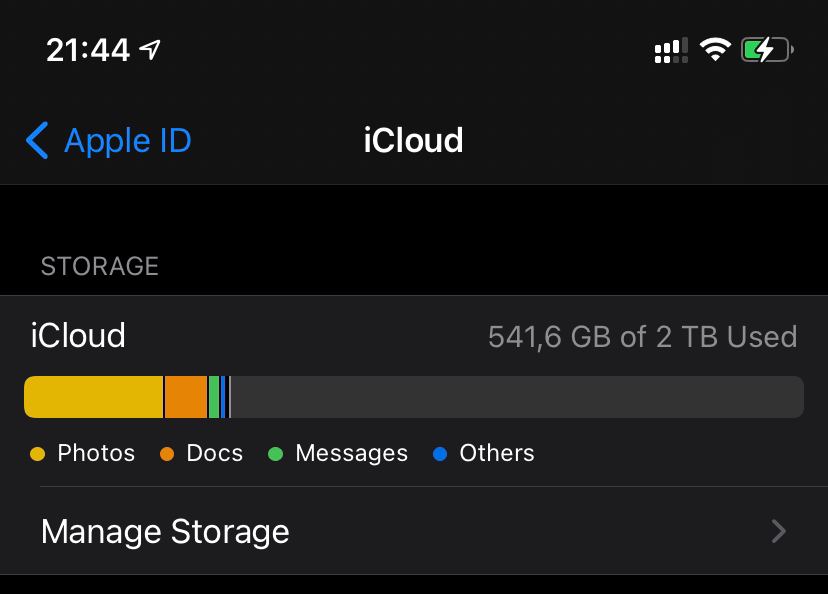
Task: Tap the blue back chevron icon
Action: (x=37, y=140)
